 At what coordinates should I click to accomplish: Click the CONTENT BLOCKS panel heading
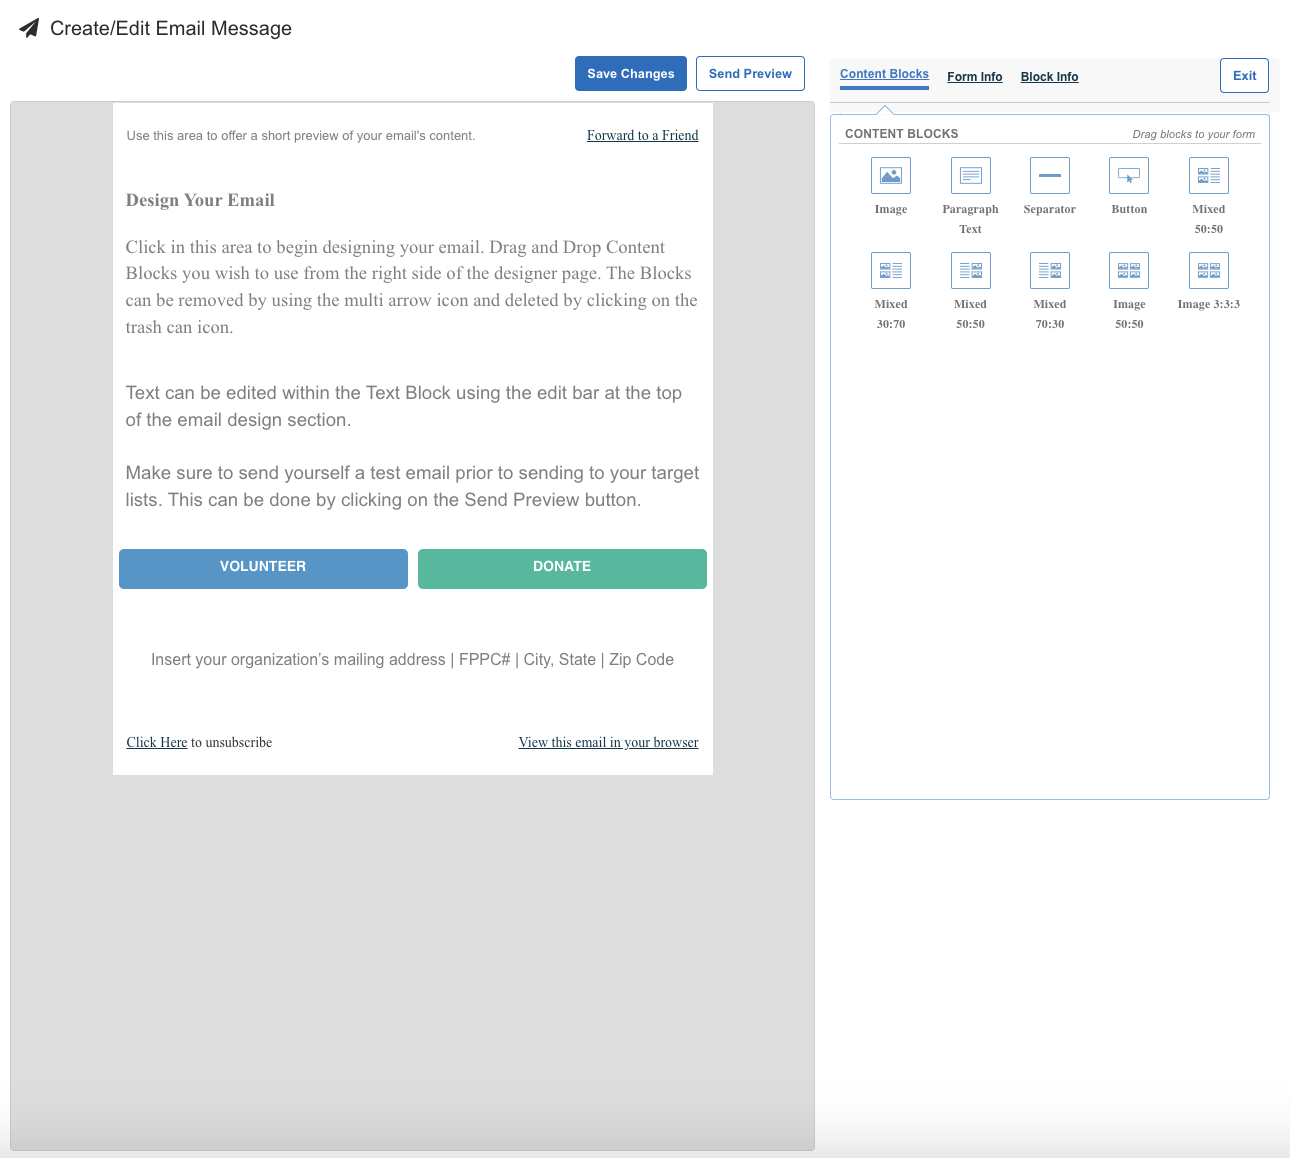[901, 134]
